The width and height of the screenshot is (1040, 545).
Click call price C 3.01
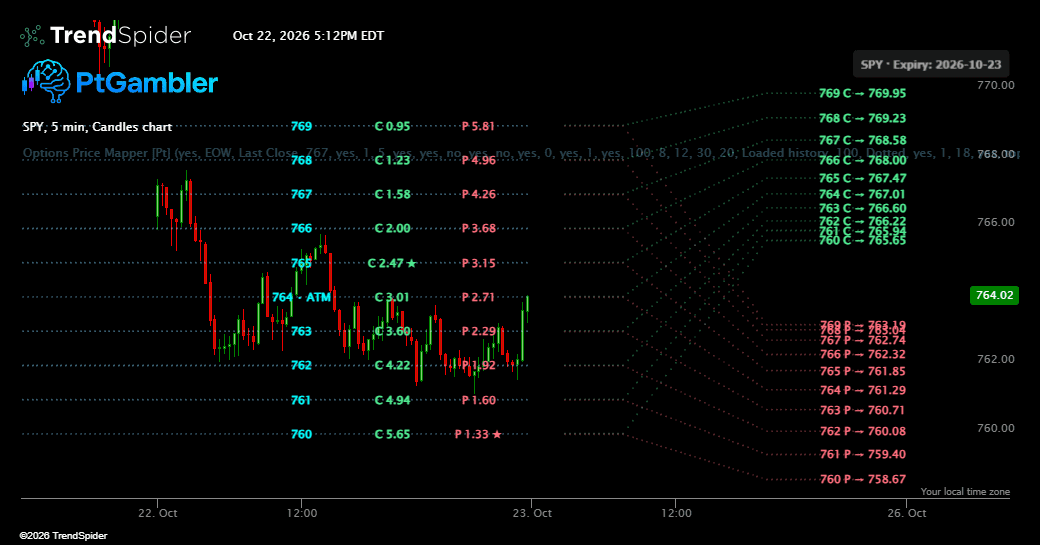pos(392,297)
